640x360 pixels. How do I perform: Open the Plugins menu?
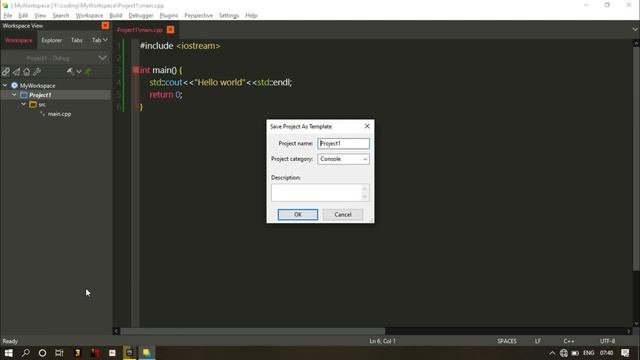(169, 16)
